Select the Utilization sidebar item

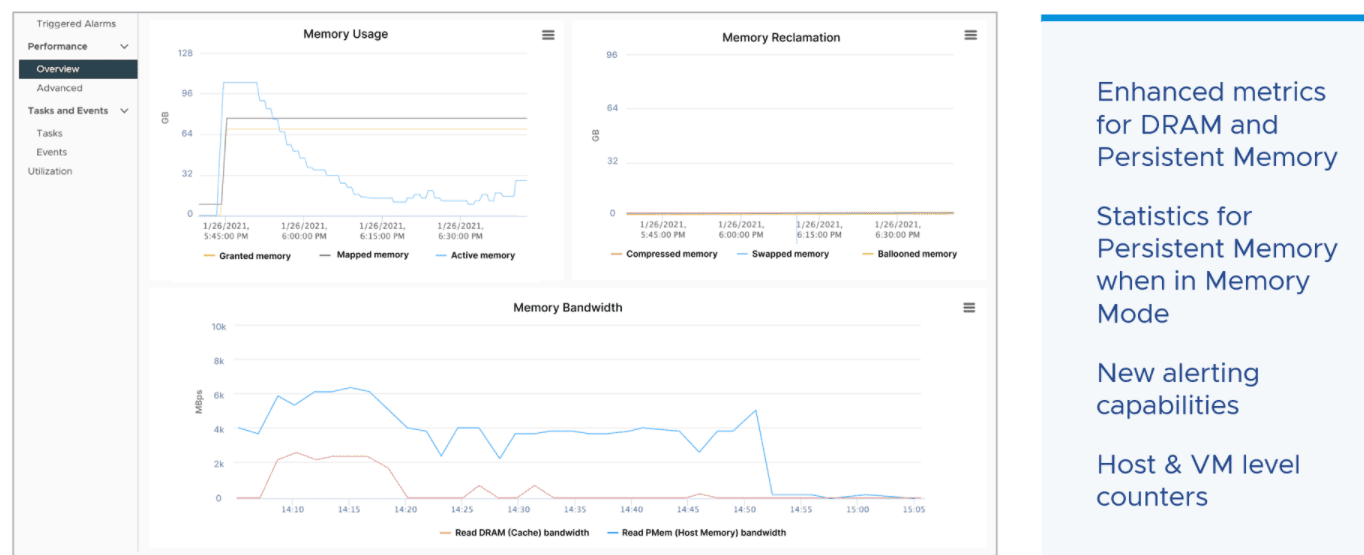[x=50, y=171]
